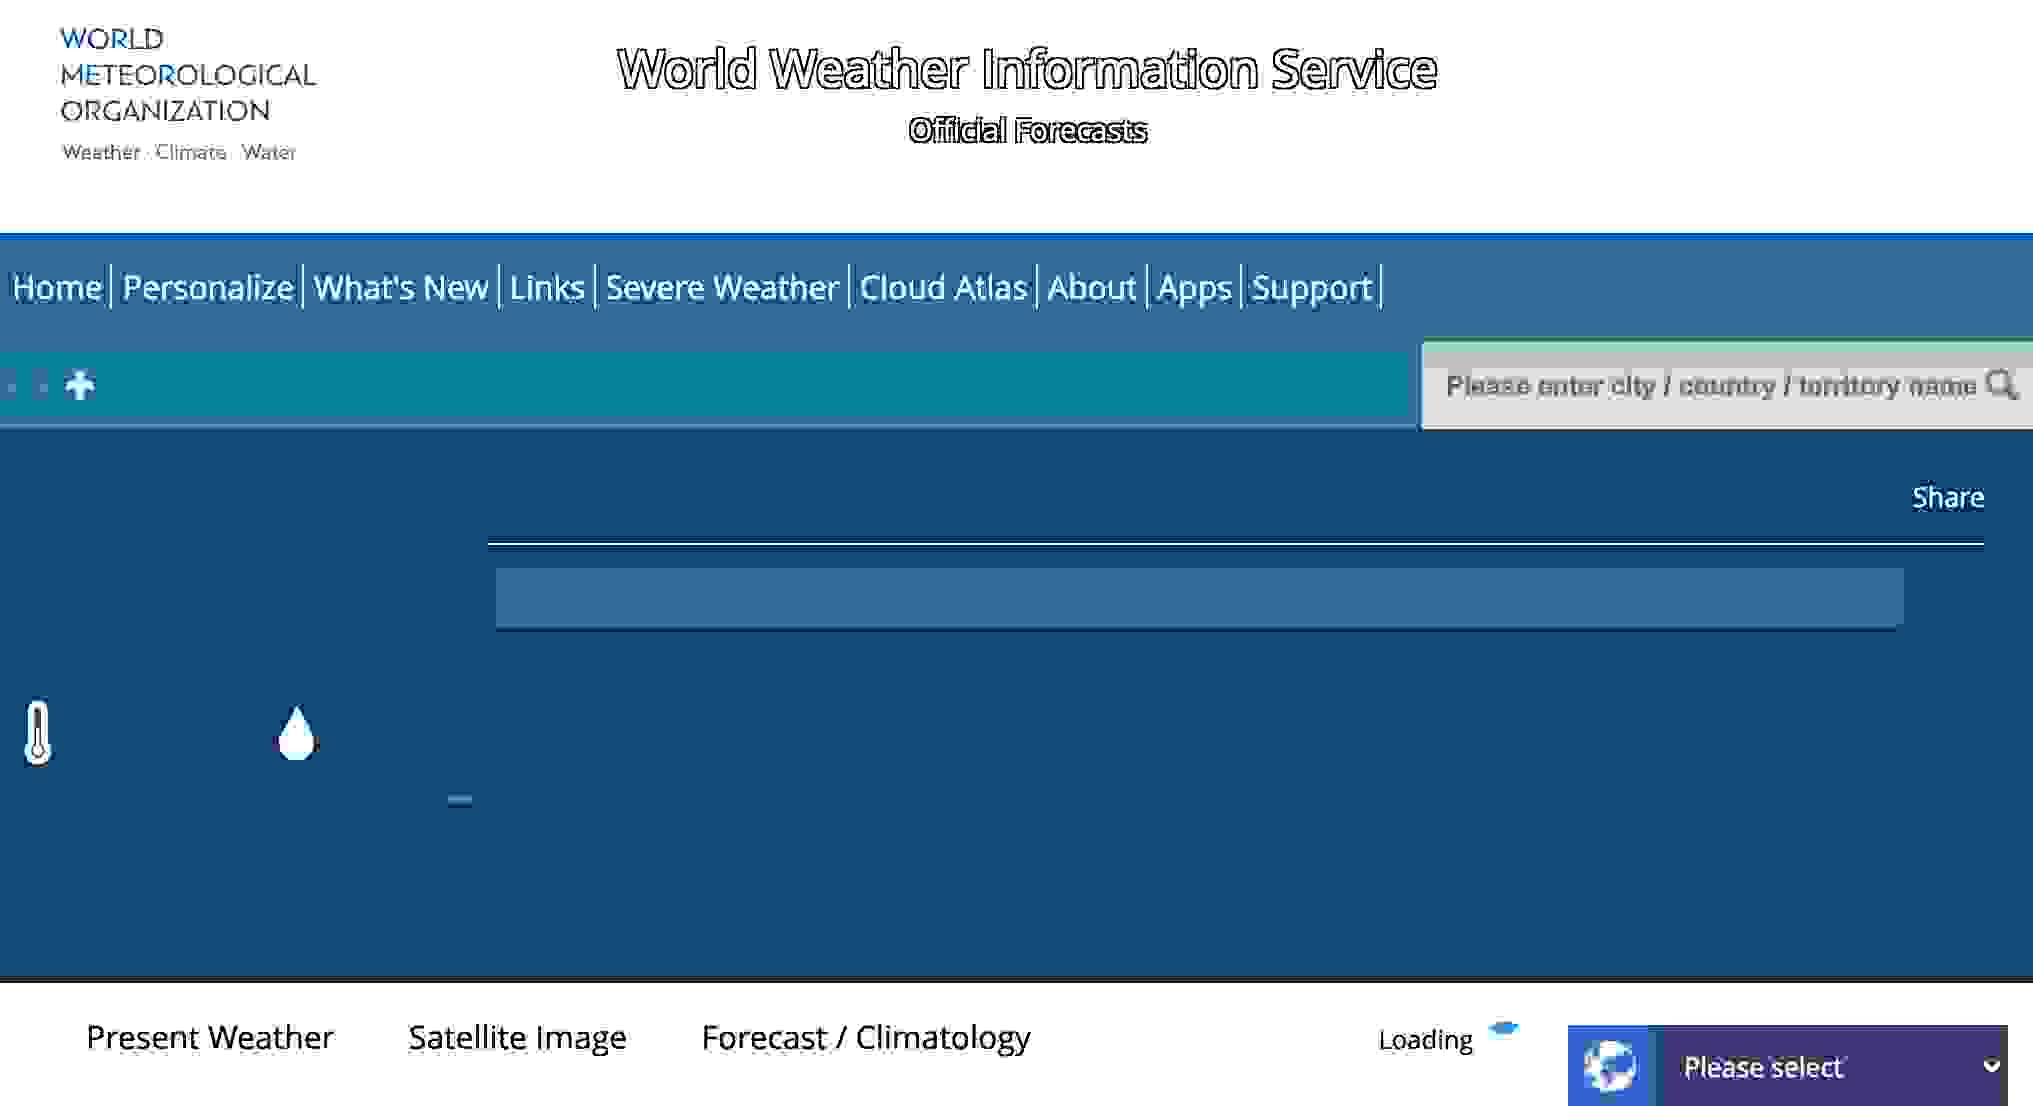
Task: Click the Official Forecasts subtitle
Action: pos(1027,130)
